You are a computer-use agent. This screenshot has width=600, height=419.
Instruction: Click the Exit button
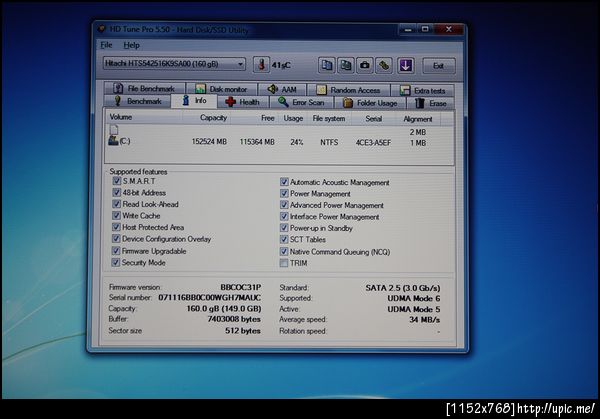pyautogui.click(x=439, y=66)
